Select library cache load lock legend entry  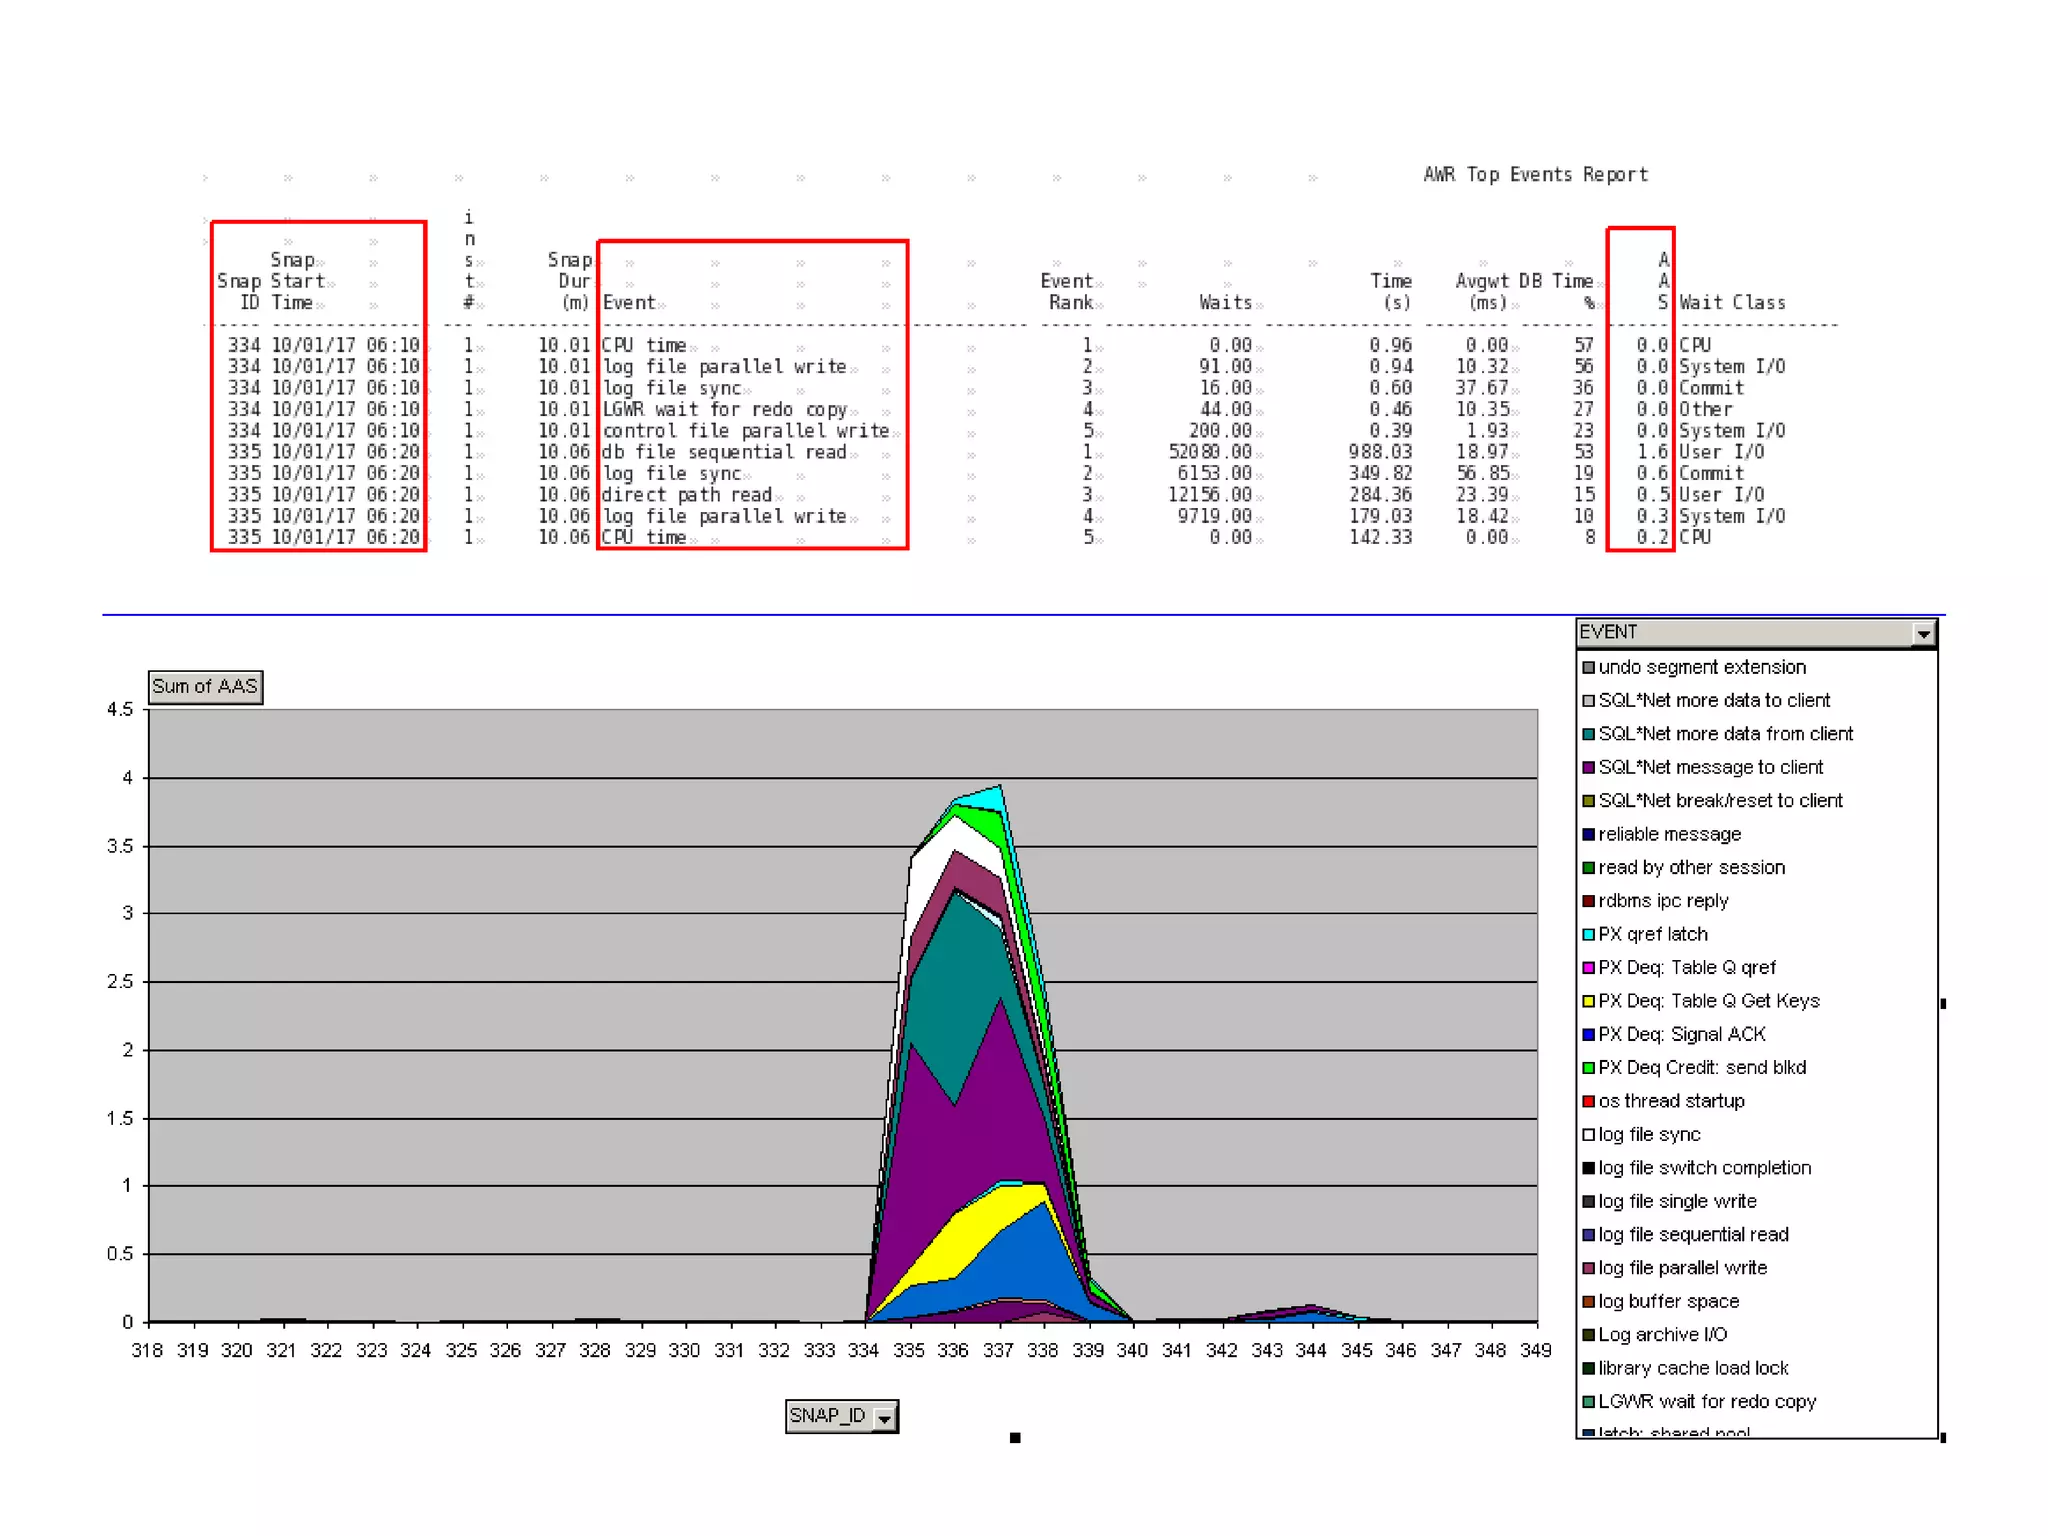click(x=1692, y=1368)
